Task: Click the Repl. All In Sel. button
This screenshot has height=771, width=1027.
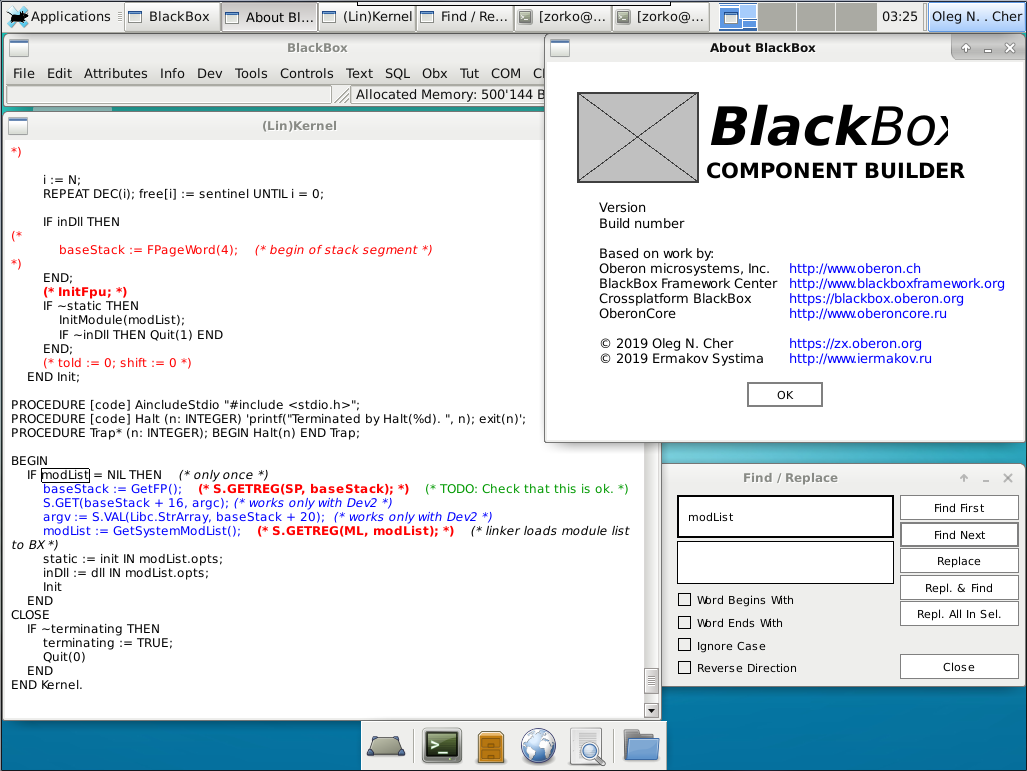Action: pyautogui.click(x=959, y=614)
